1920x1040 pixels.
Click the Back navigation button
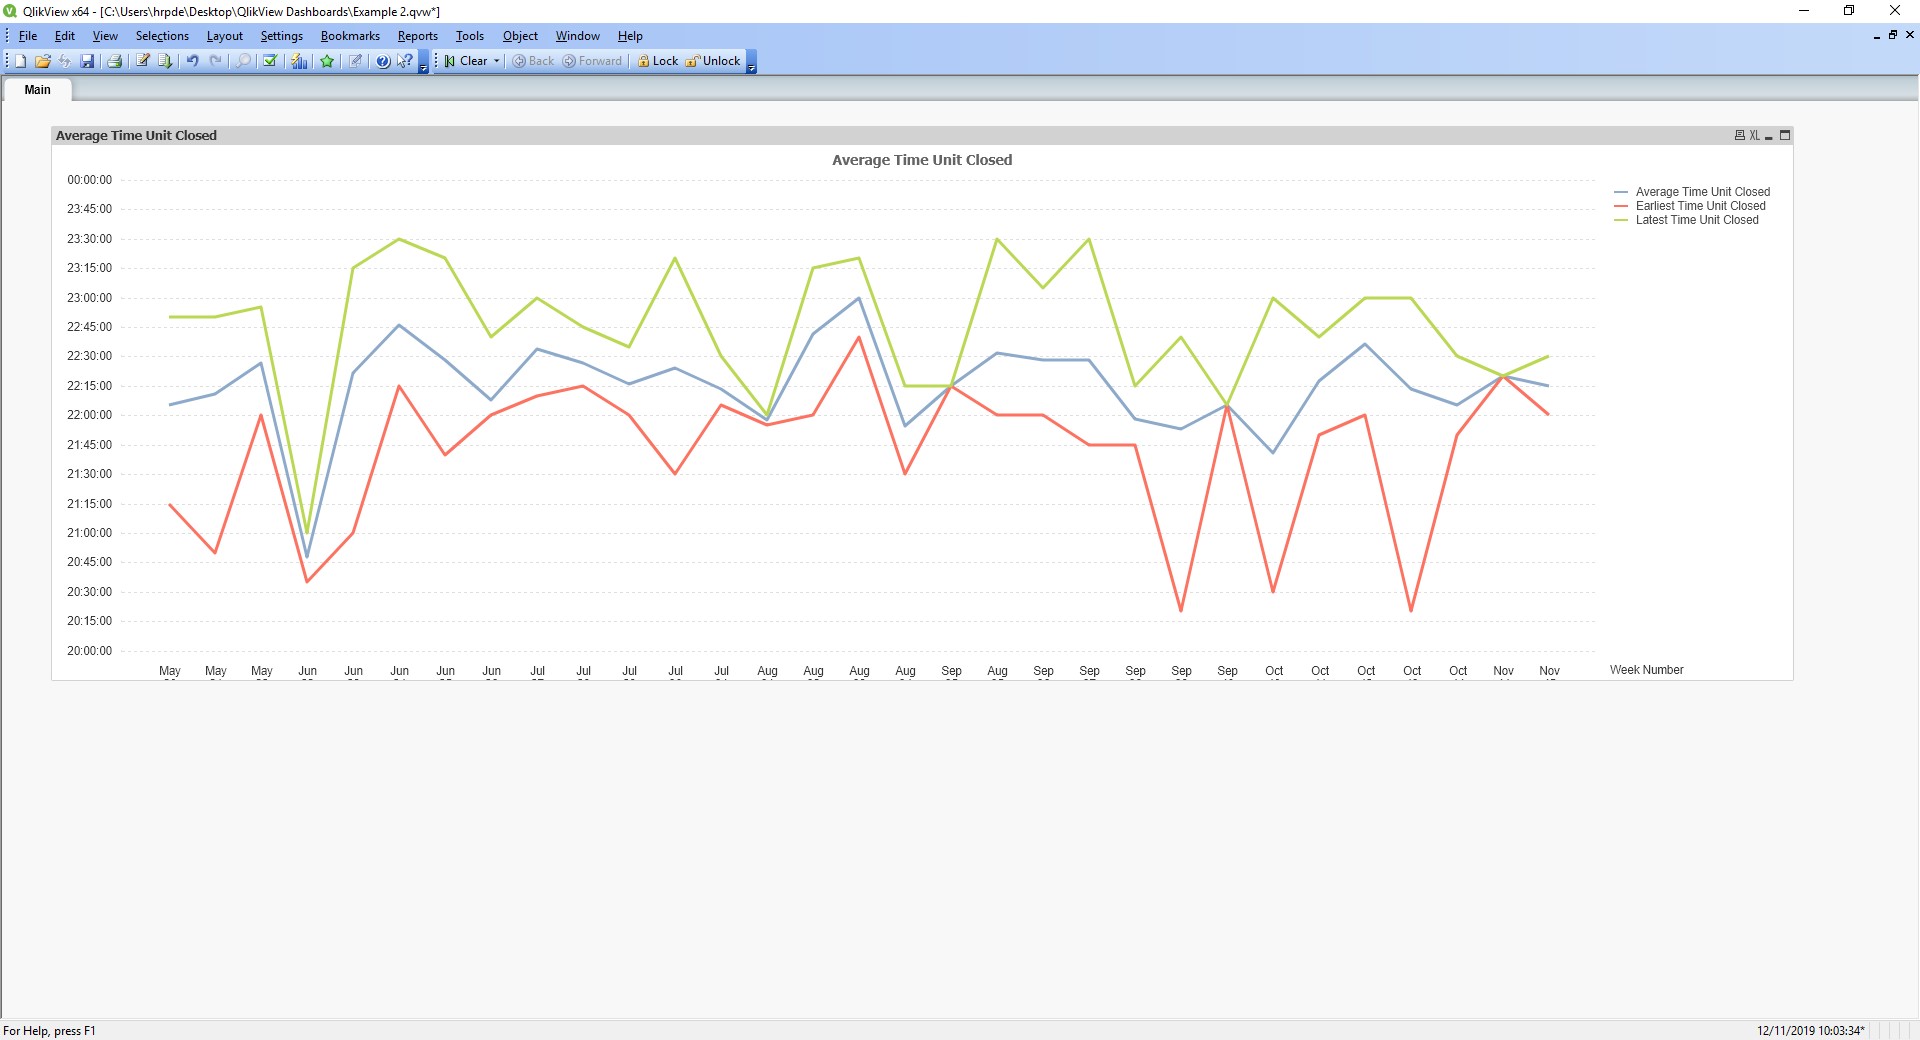coord(533,61)
